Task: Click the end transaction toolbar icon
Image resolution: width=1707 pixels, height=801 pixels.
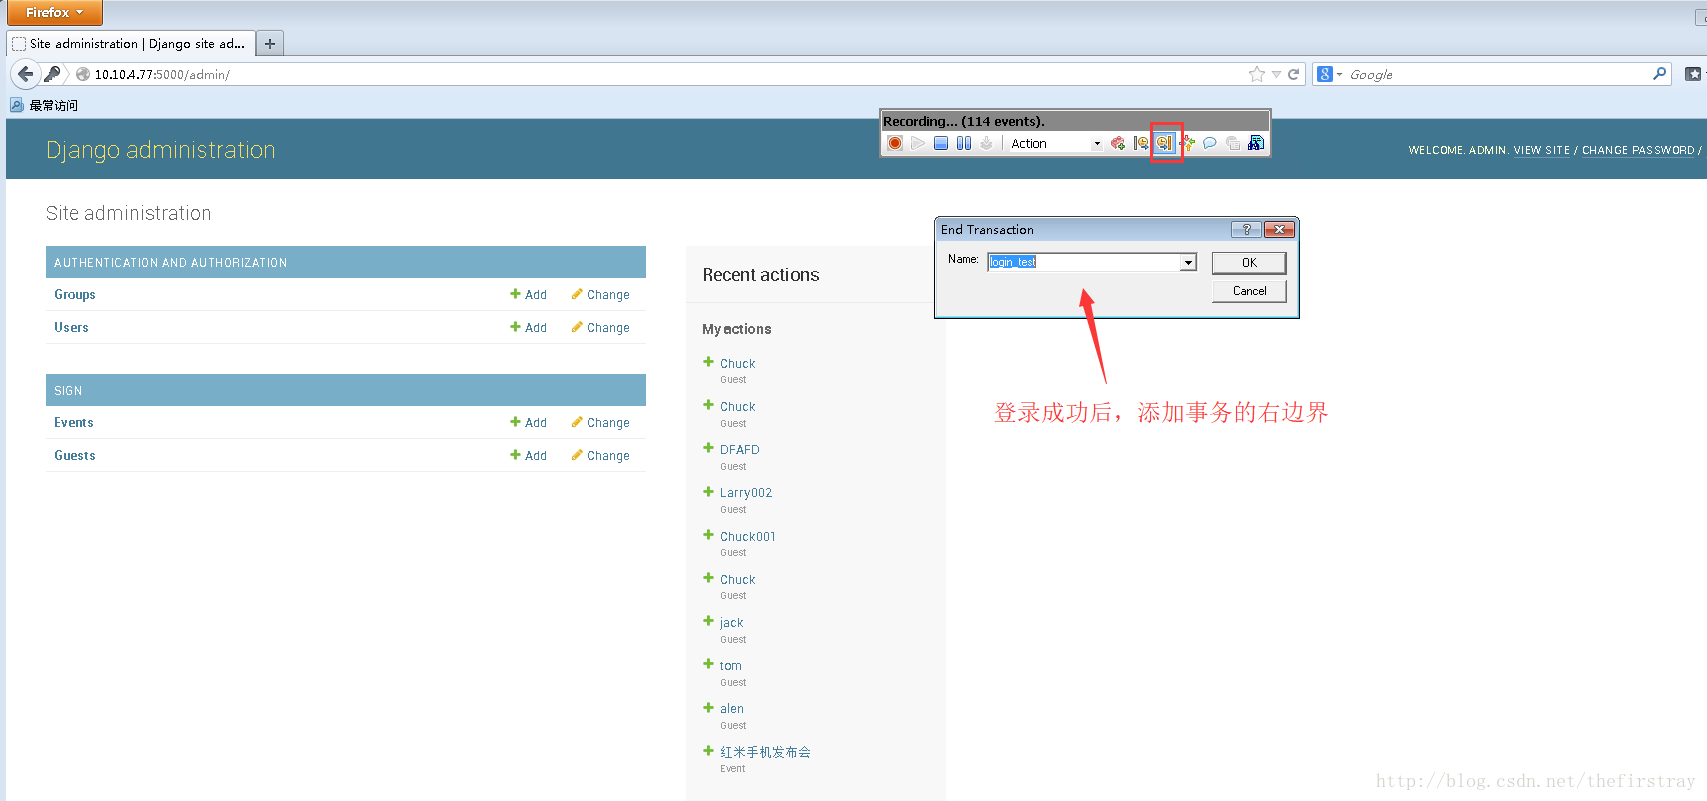Action: pyautogui.click(x=1164, y=143)
